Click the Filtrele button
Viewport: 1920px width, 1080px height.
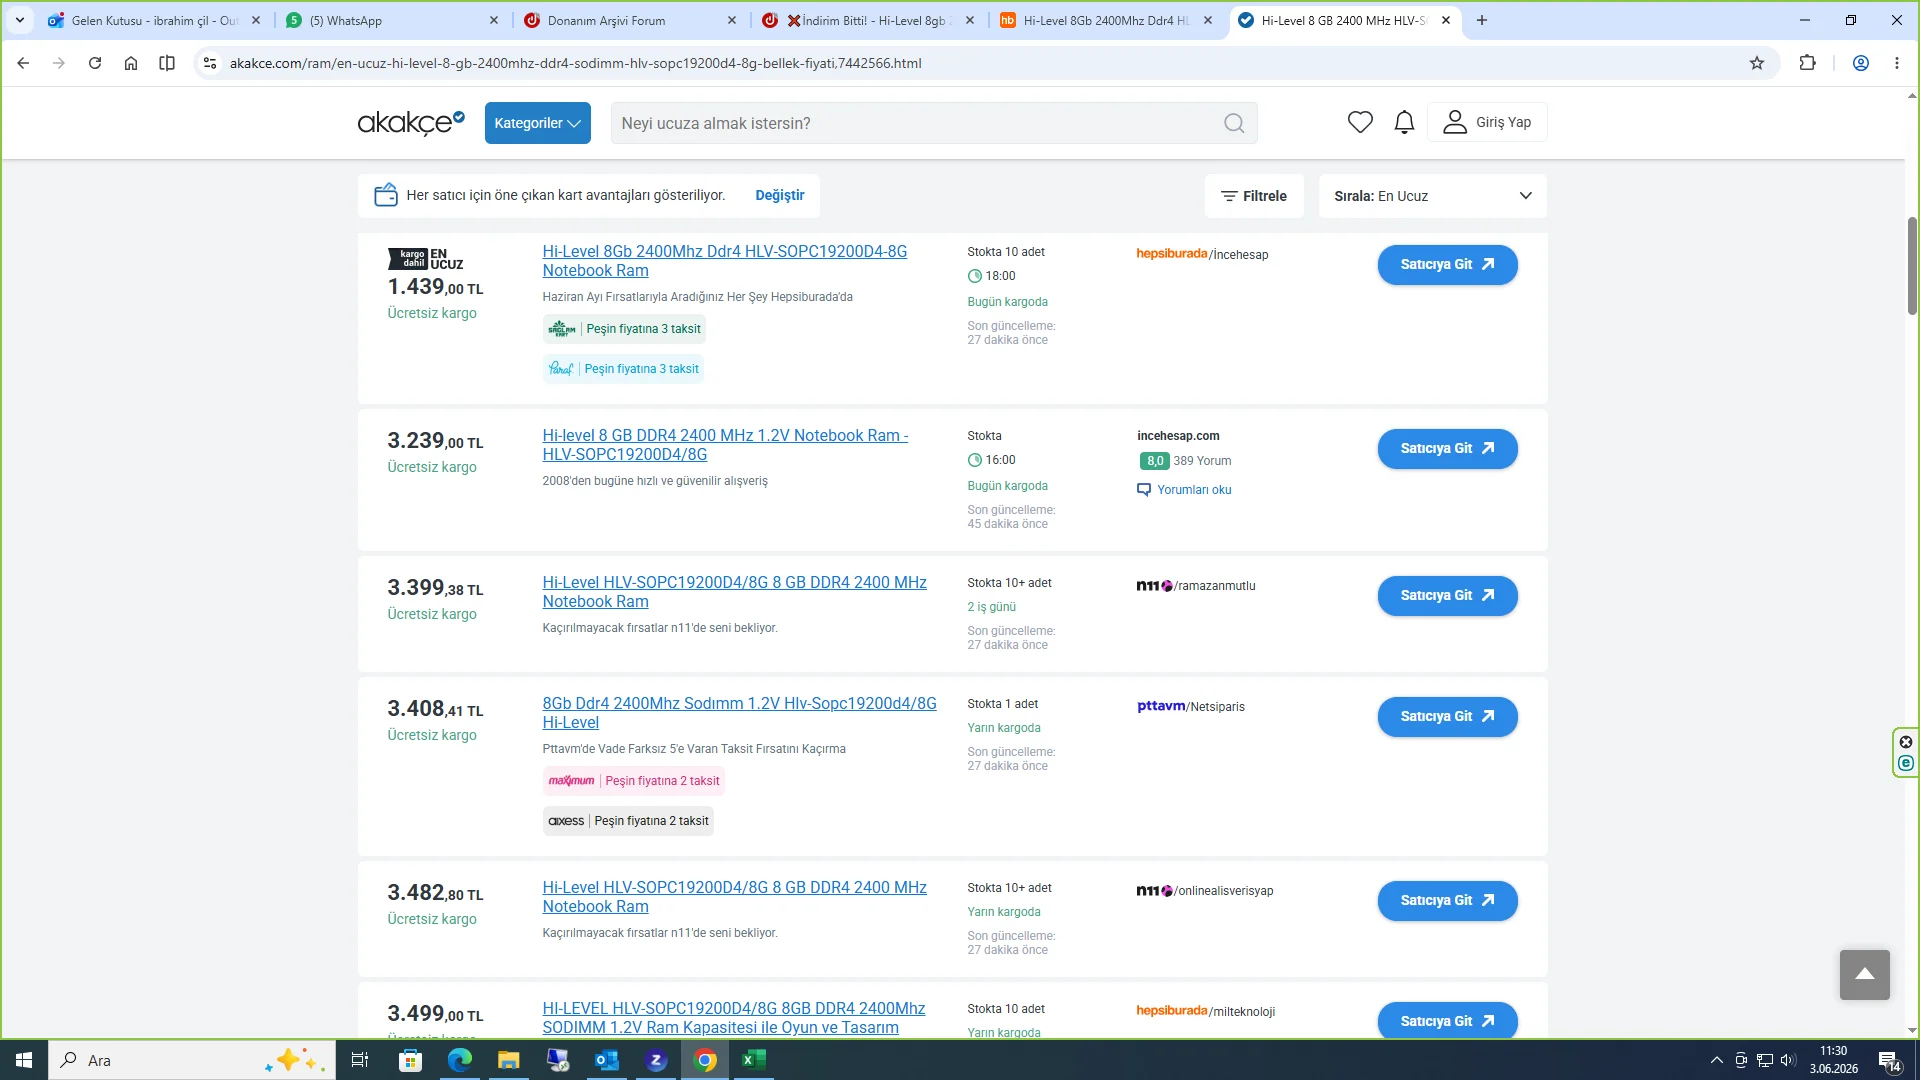pyautogui.click(x=1253, y=196)
